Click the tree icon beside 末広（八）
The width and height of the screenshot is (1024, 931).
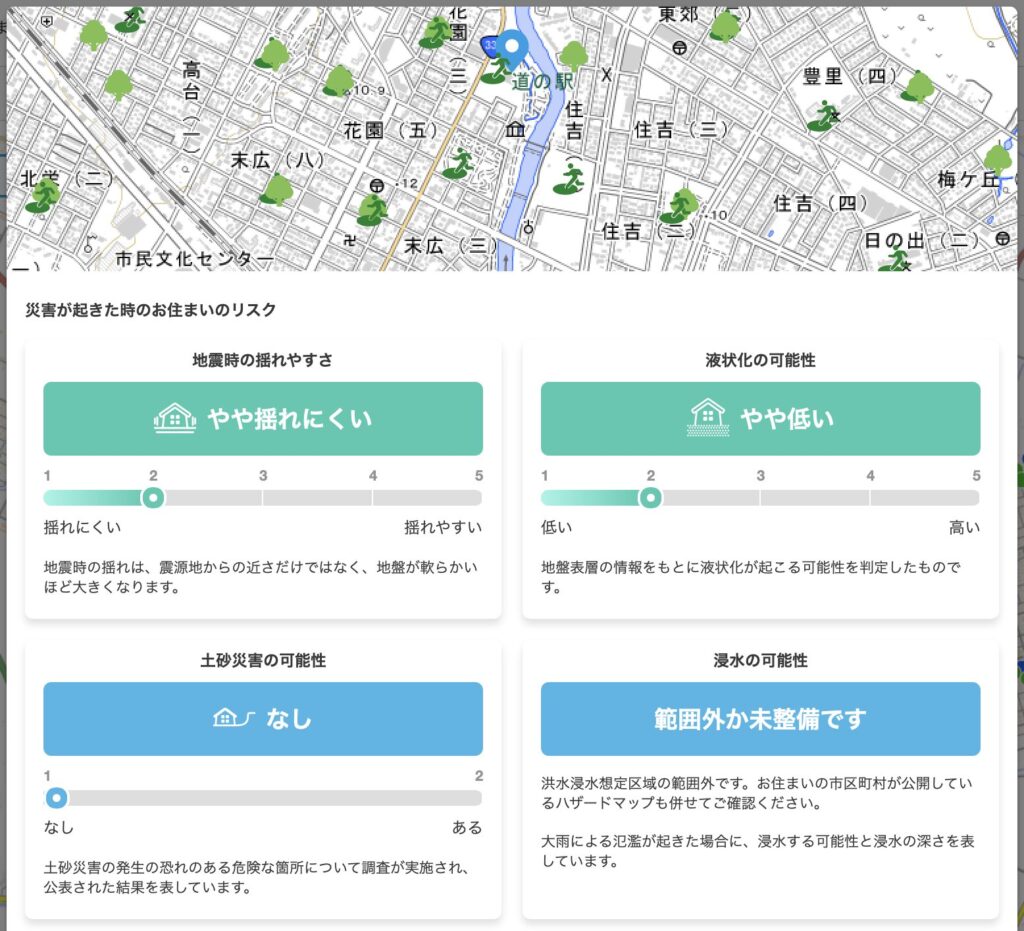click(x=277, y=188)
